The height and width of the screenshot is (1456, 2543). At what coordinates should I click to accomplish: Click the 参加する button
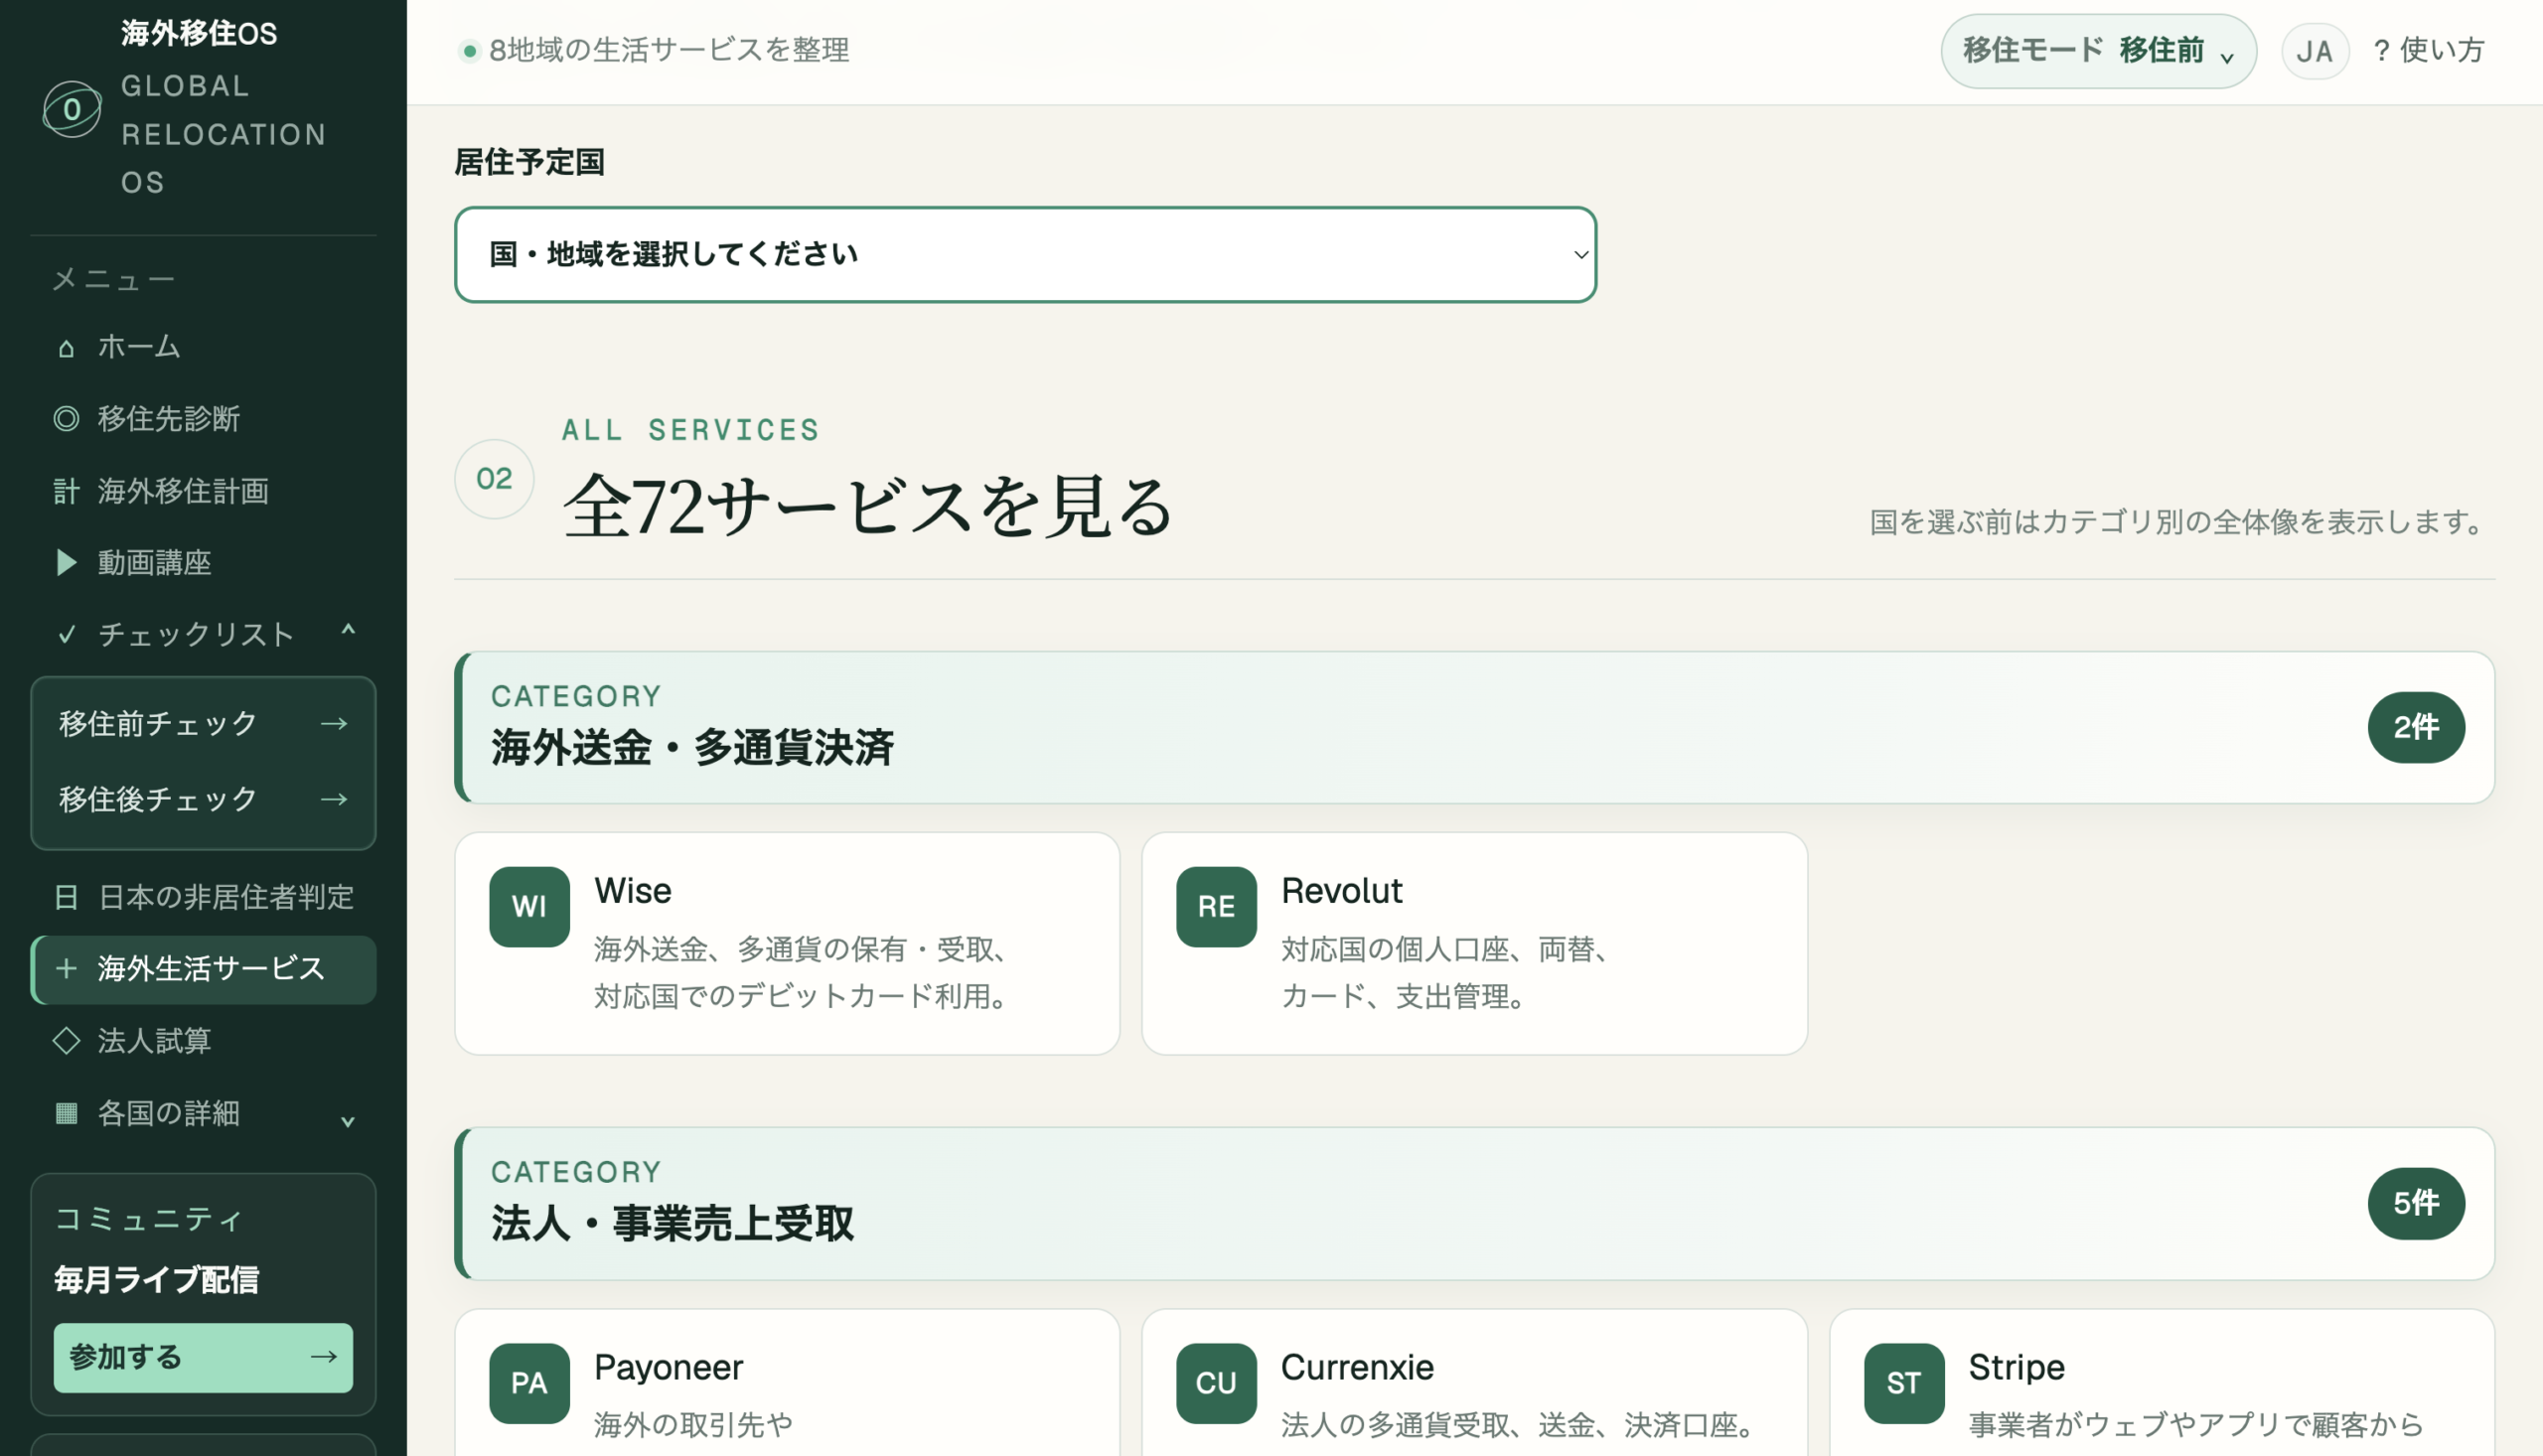[203, 1357]
